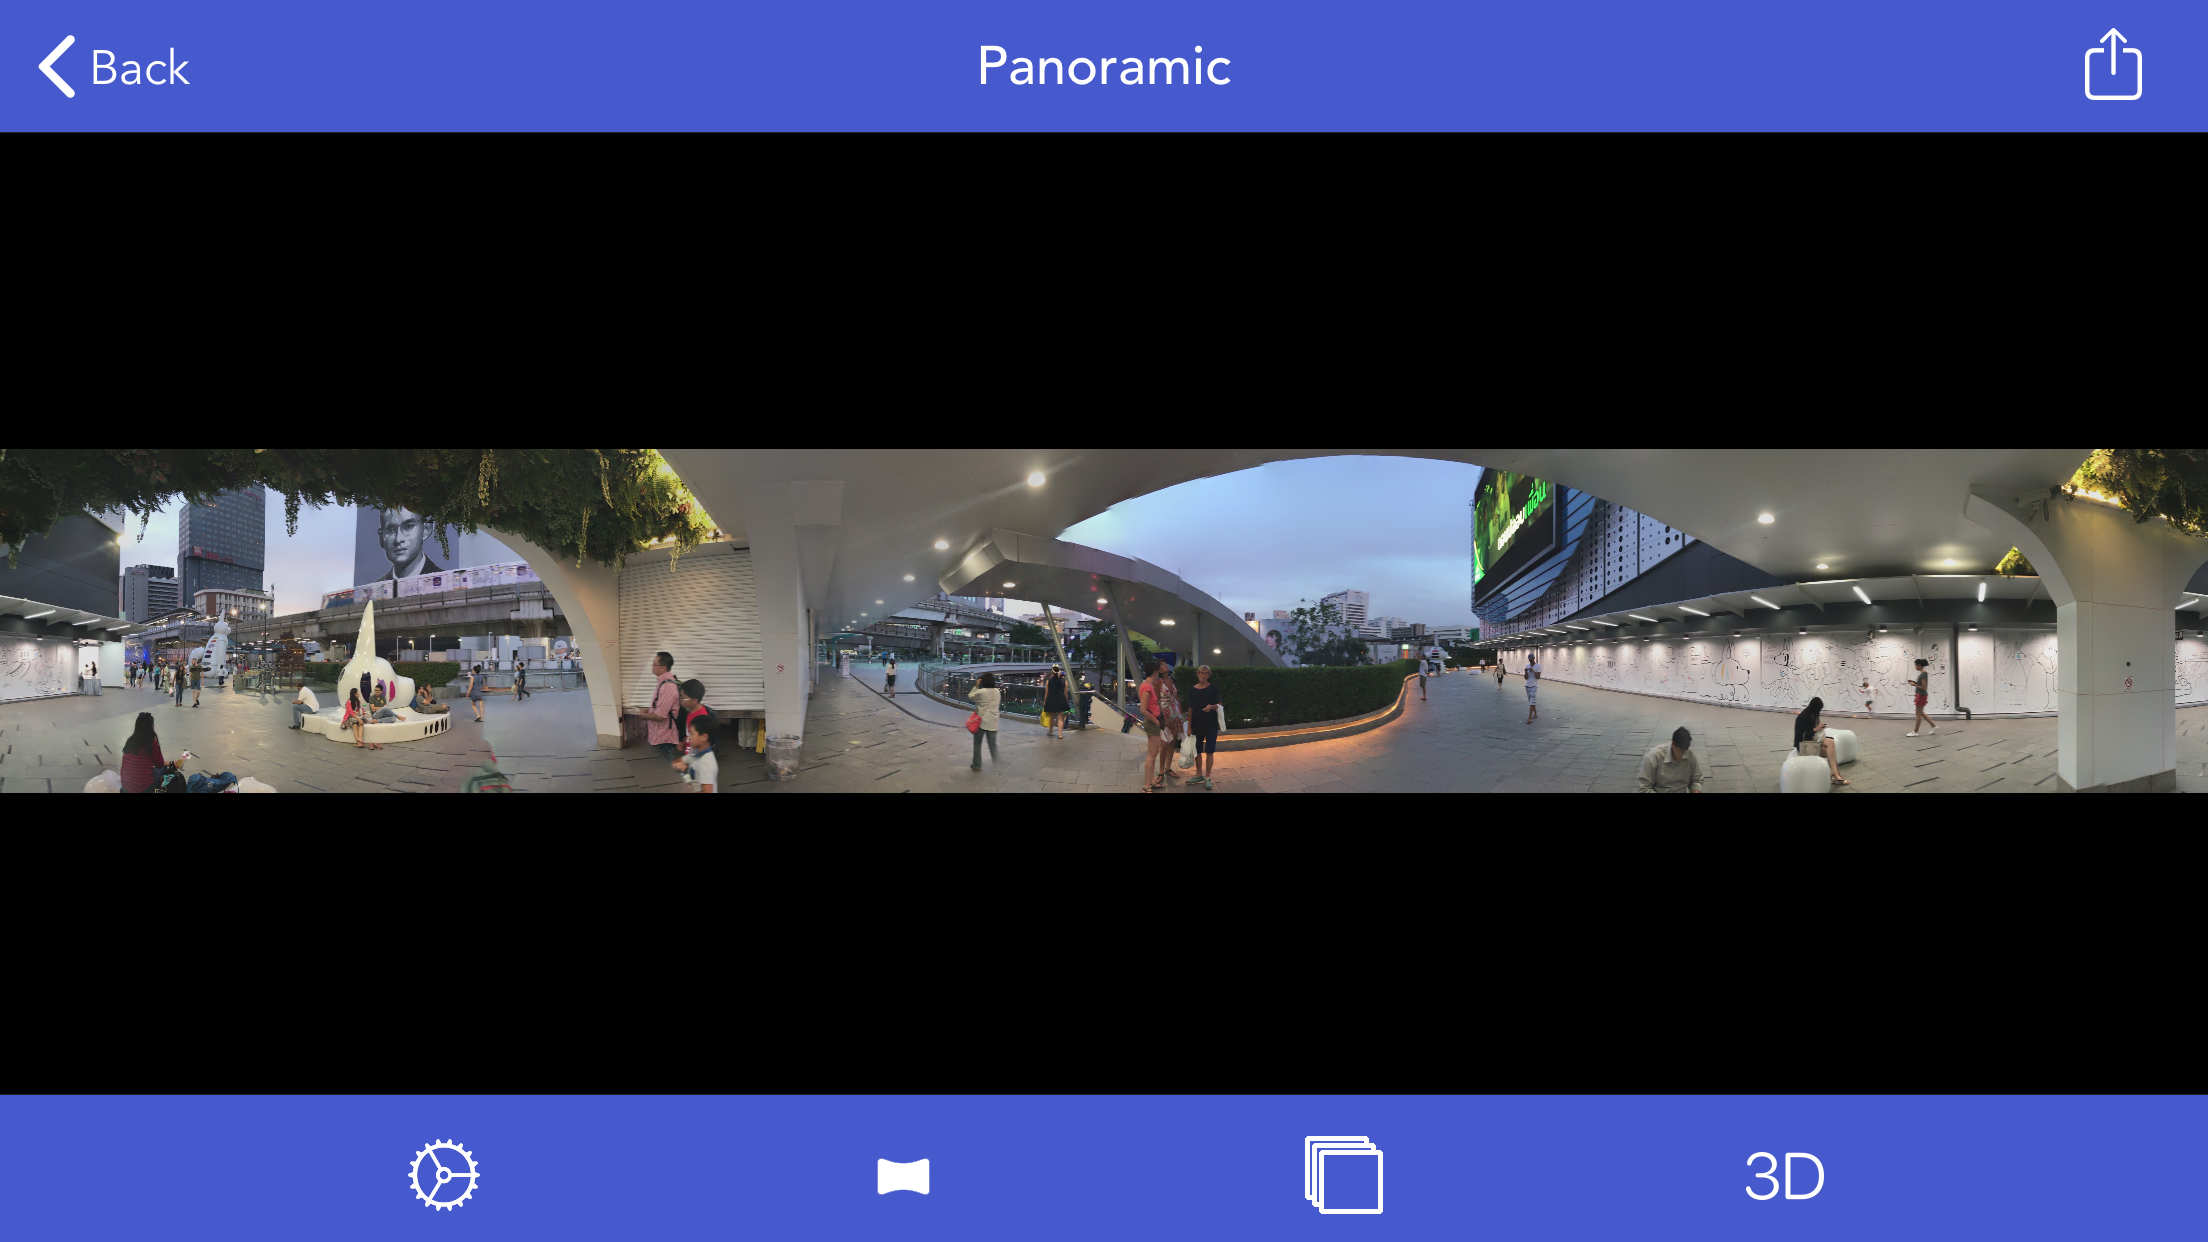Image resolution: width=2208 pixels, height=1242 pixels.
Task: Tap the Panoramic title text
Action: coord(1103,67)
